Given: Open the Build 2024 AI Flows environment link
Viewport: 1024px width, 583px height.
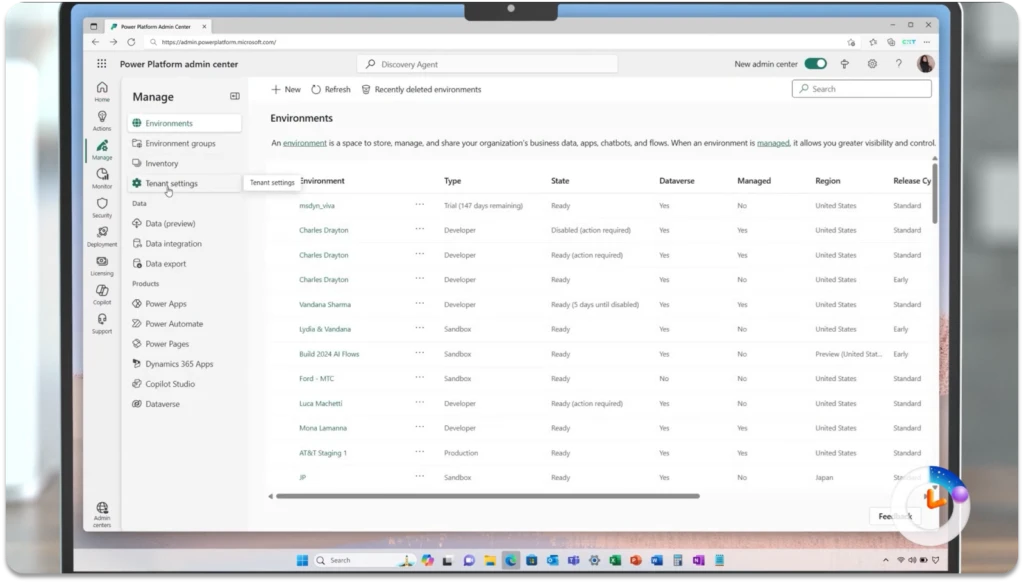Looking at the screenshot, I should (x=329, y=354).
